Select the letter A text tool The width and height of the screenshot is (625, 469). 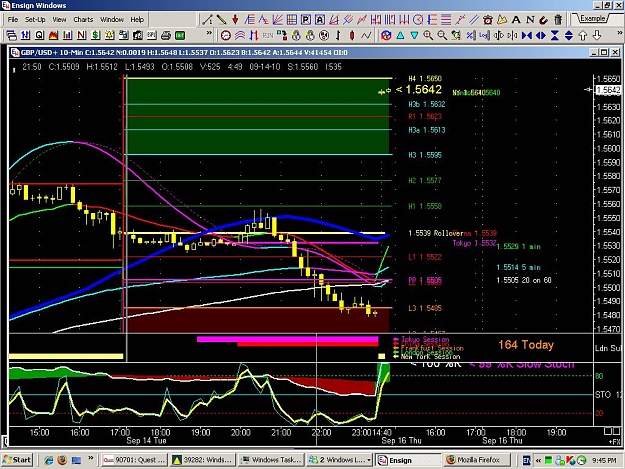point(516,20)
